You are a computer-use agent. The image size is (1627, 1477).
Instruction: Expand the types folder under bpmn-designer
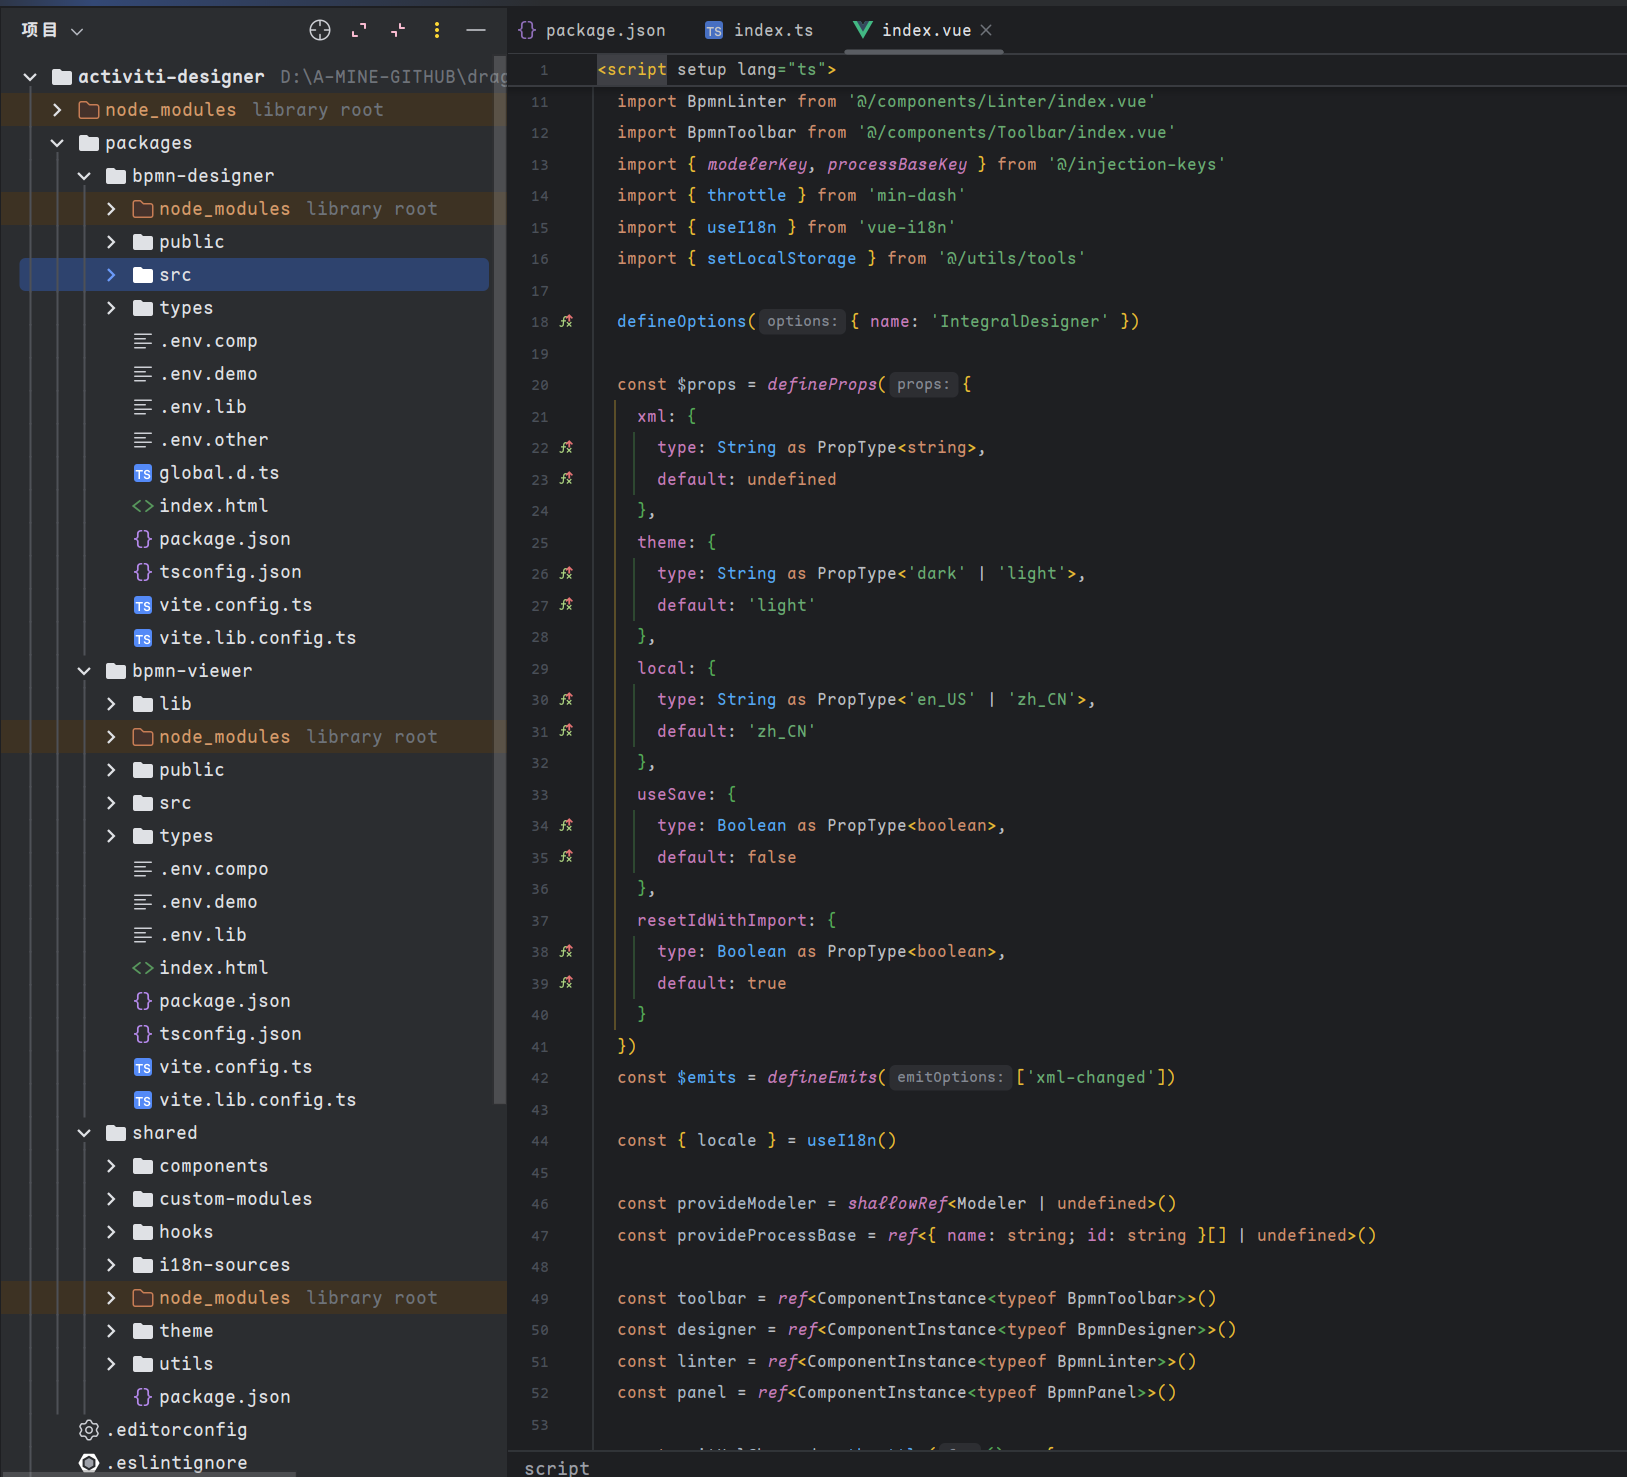click(111, 307)
